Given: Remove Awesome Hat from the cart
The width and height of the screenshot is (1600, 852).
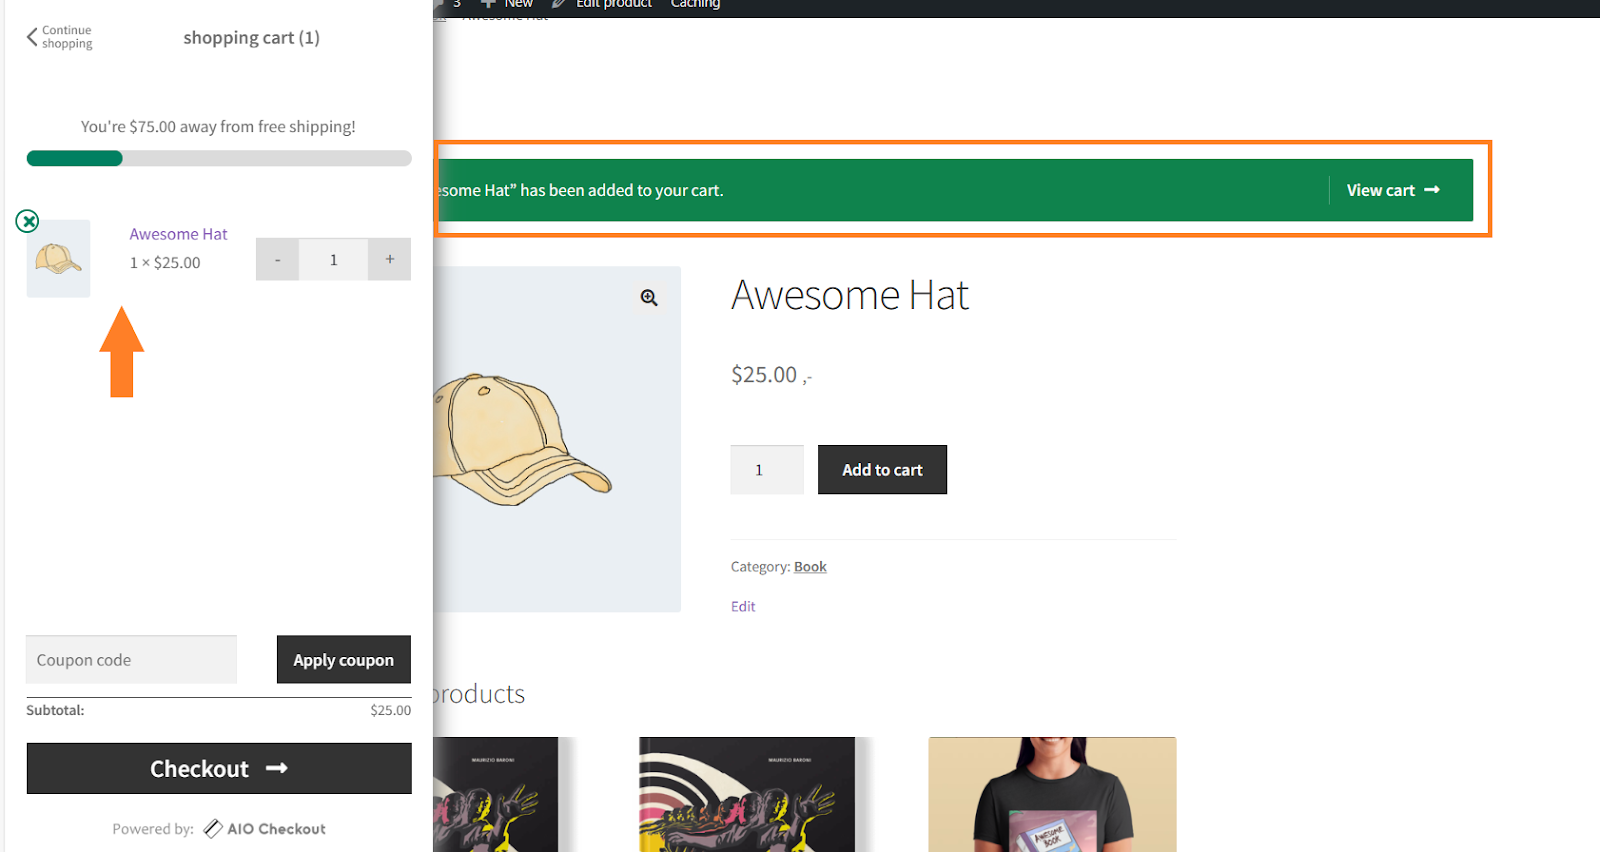Looking at the screenshot, I should (28, 221).
